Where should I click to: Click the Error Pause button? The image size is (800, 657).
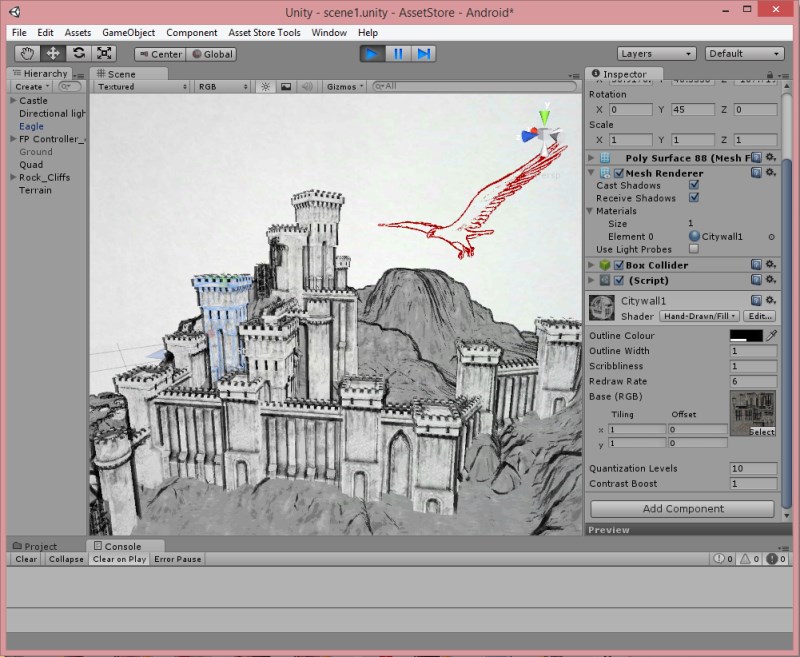click(178, 559)
